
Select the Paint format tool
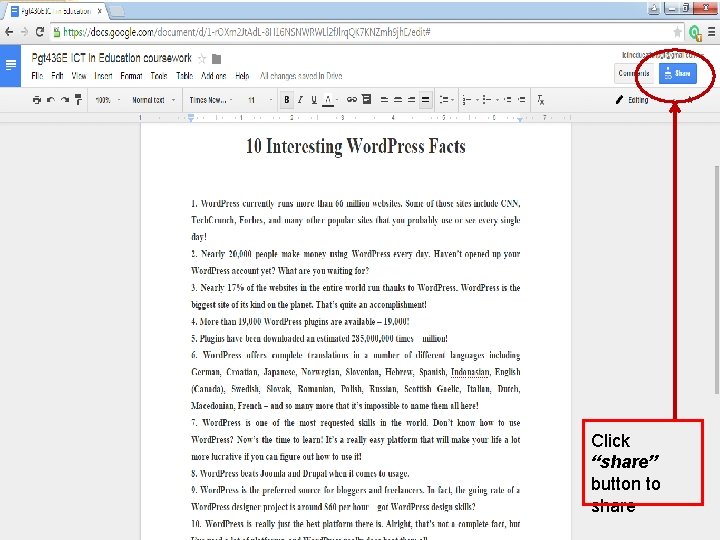click(x=79, y=99)
